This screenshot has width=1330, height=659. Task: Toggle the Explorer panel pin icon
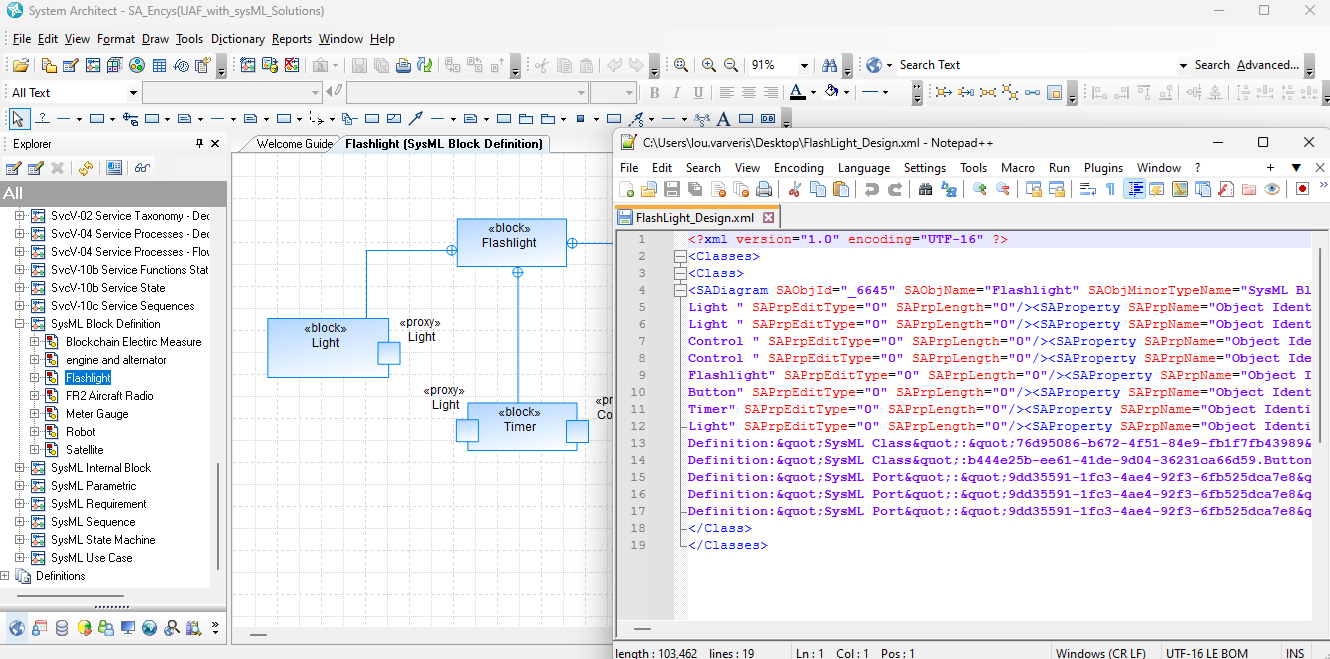(199, 144)
